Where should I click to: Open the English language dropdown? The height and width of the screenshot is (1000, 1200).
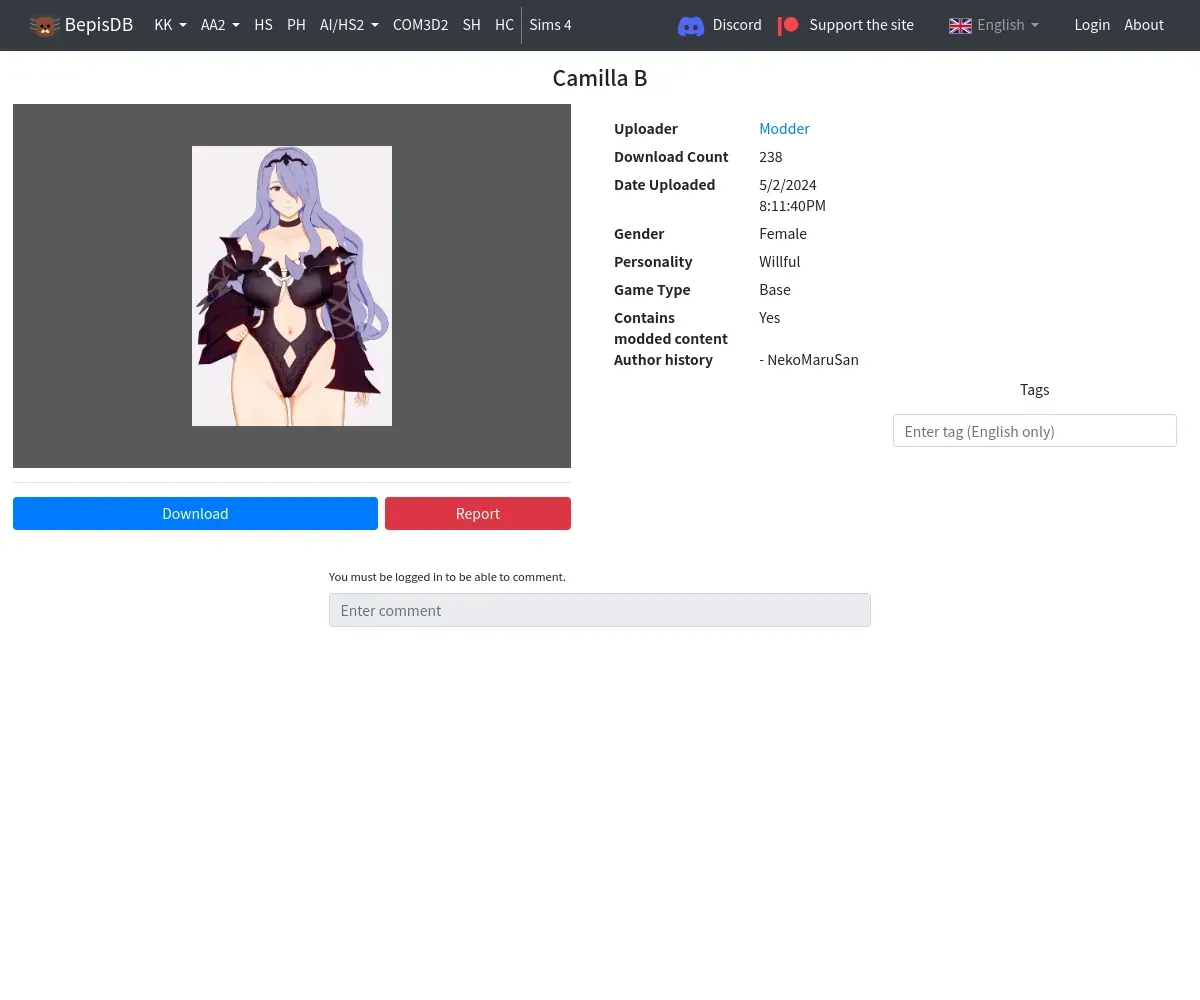point(994,25)
